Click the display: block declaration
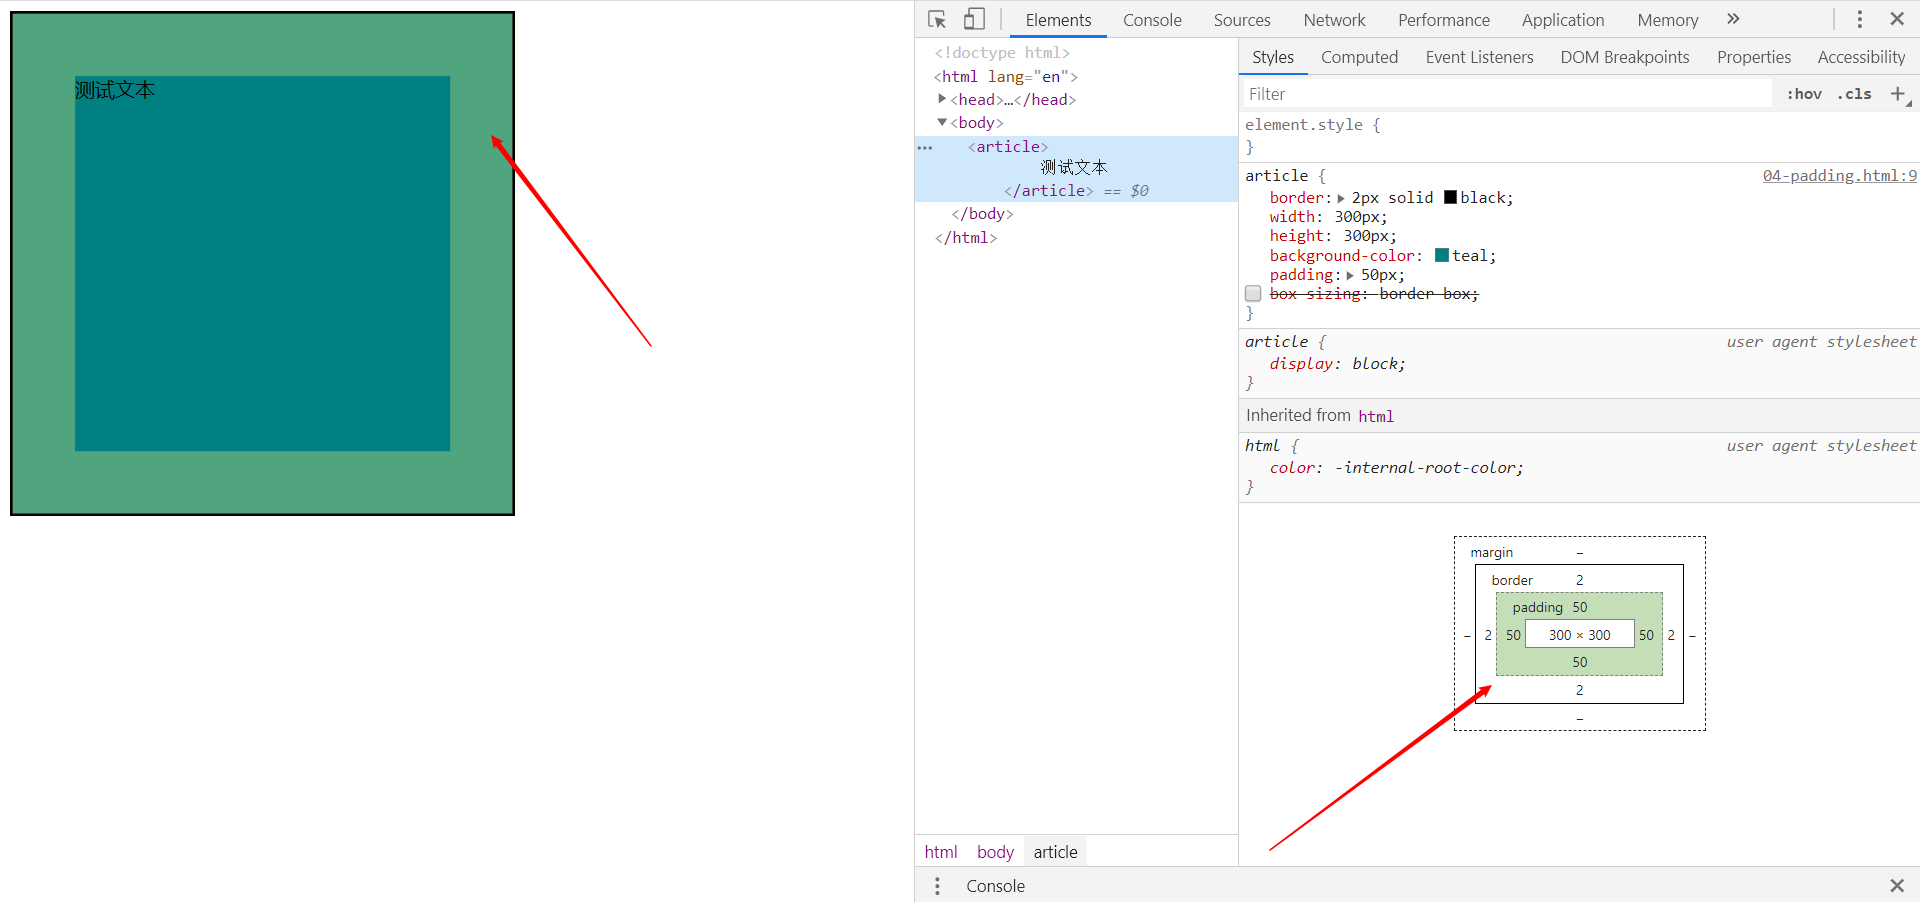Screen dimensions: 1920x902 (x=1338, y=364)
